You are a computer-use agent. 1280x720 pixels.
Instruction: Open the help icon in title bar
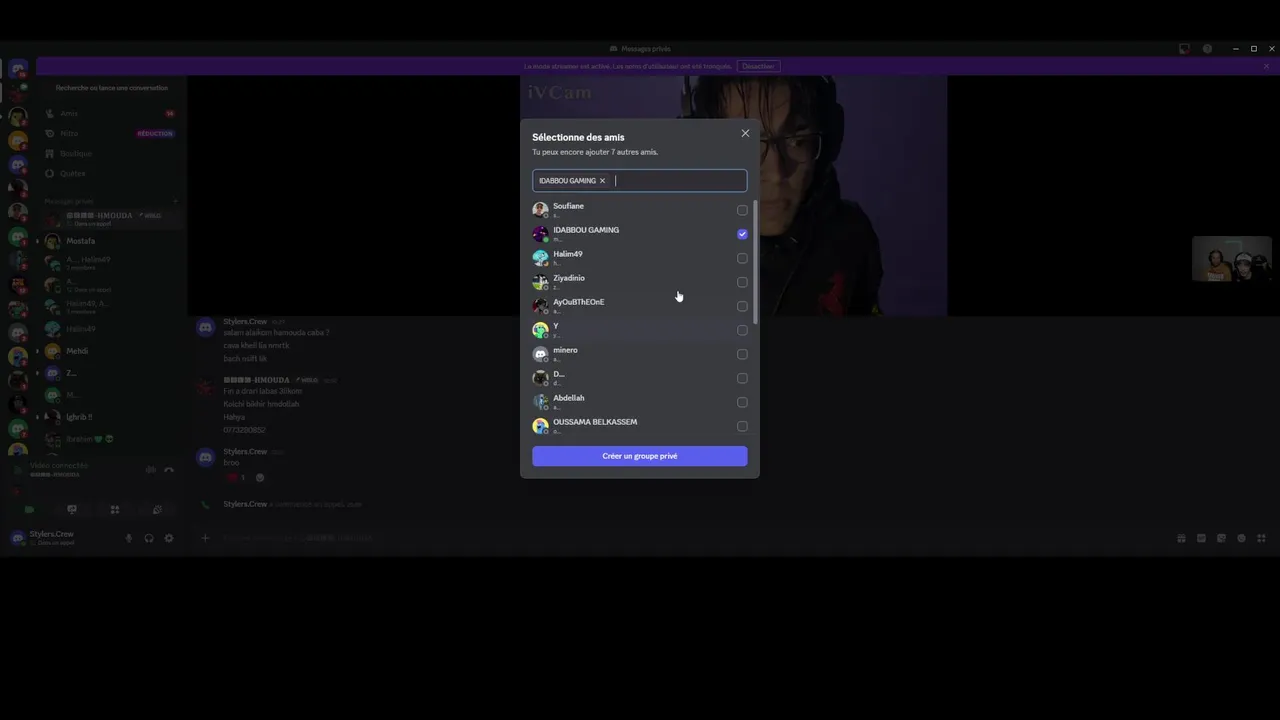tap(1207, 48)
